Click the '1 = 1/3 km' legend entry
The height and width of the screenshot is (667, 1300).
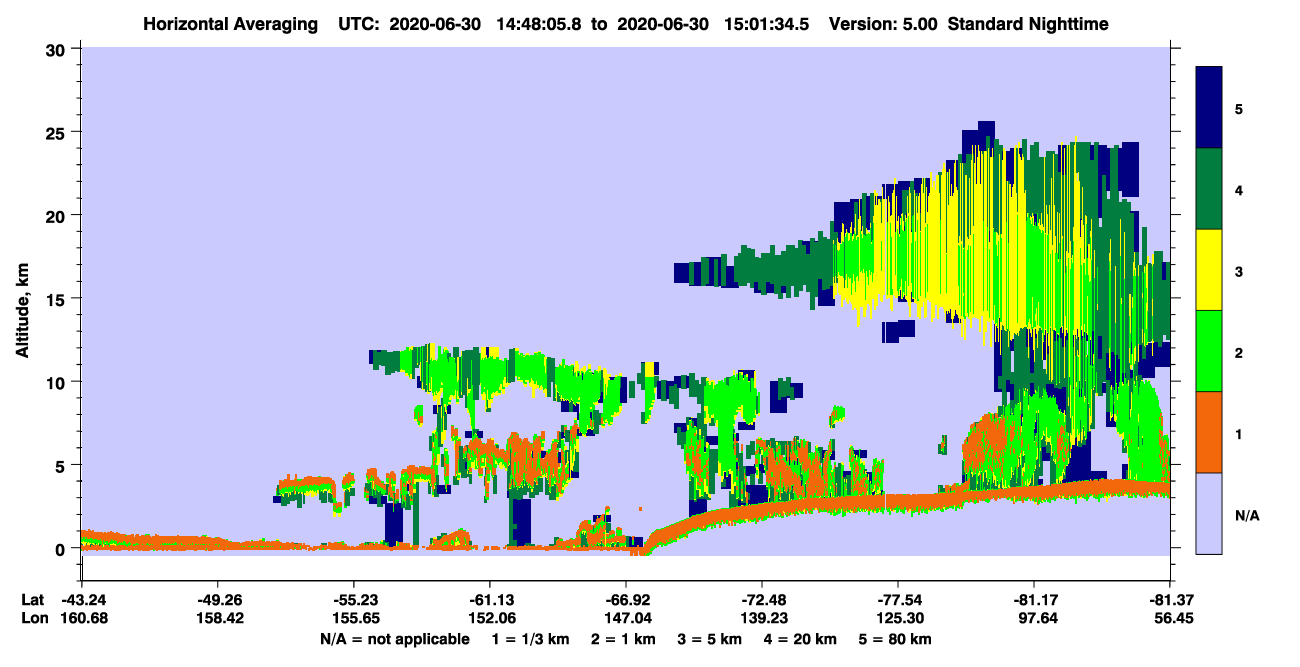[x=533, y=638]
